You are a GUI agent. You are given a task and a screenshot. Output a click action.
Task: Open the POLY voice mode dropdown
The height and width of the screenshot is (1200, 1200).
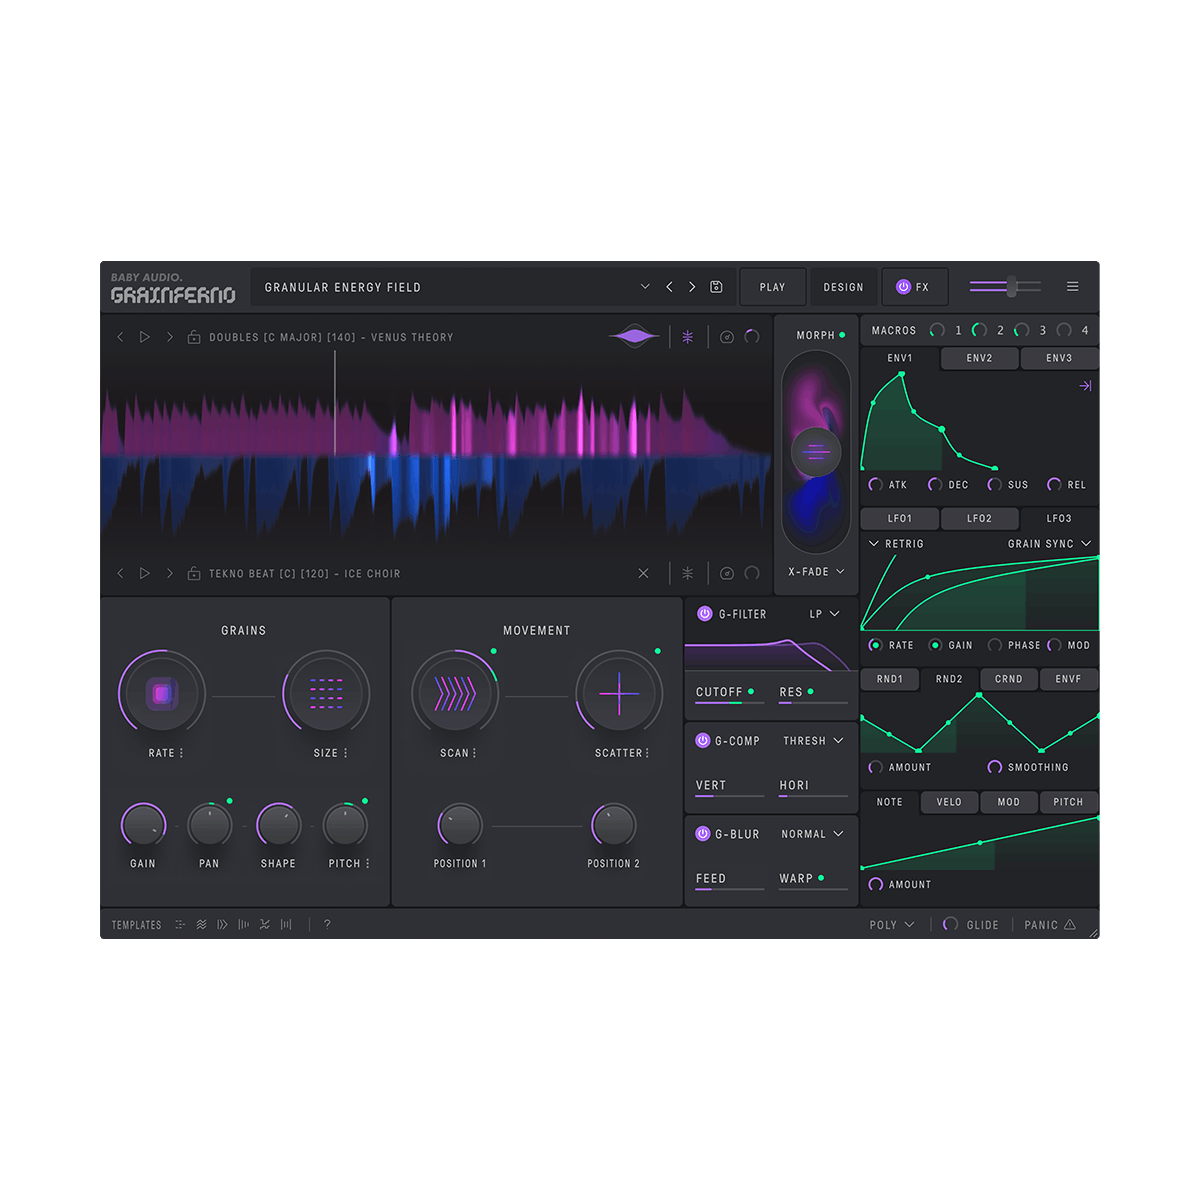click(892, 925)
